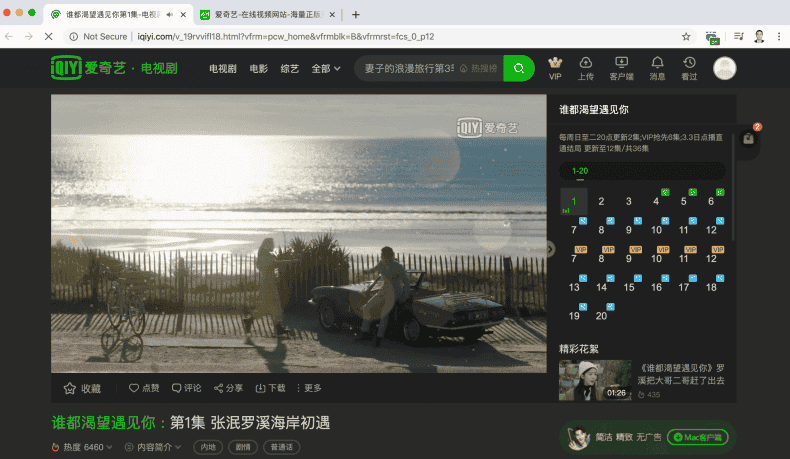
Task: Click the share (分享) icon
Action: click(228, 388)
